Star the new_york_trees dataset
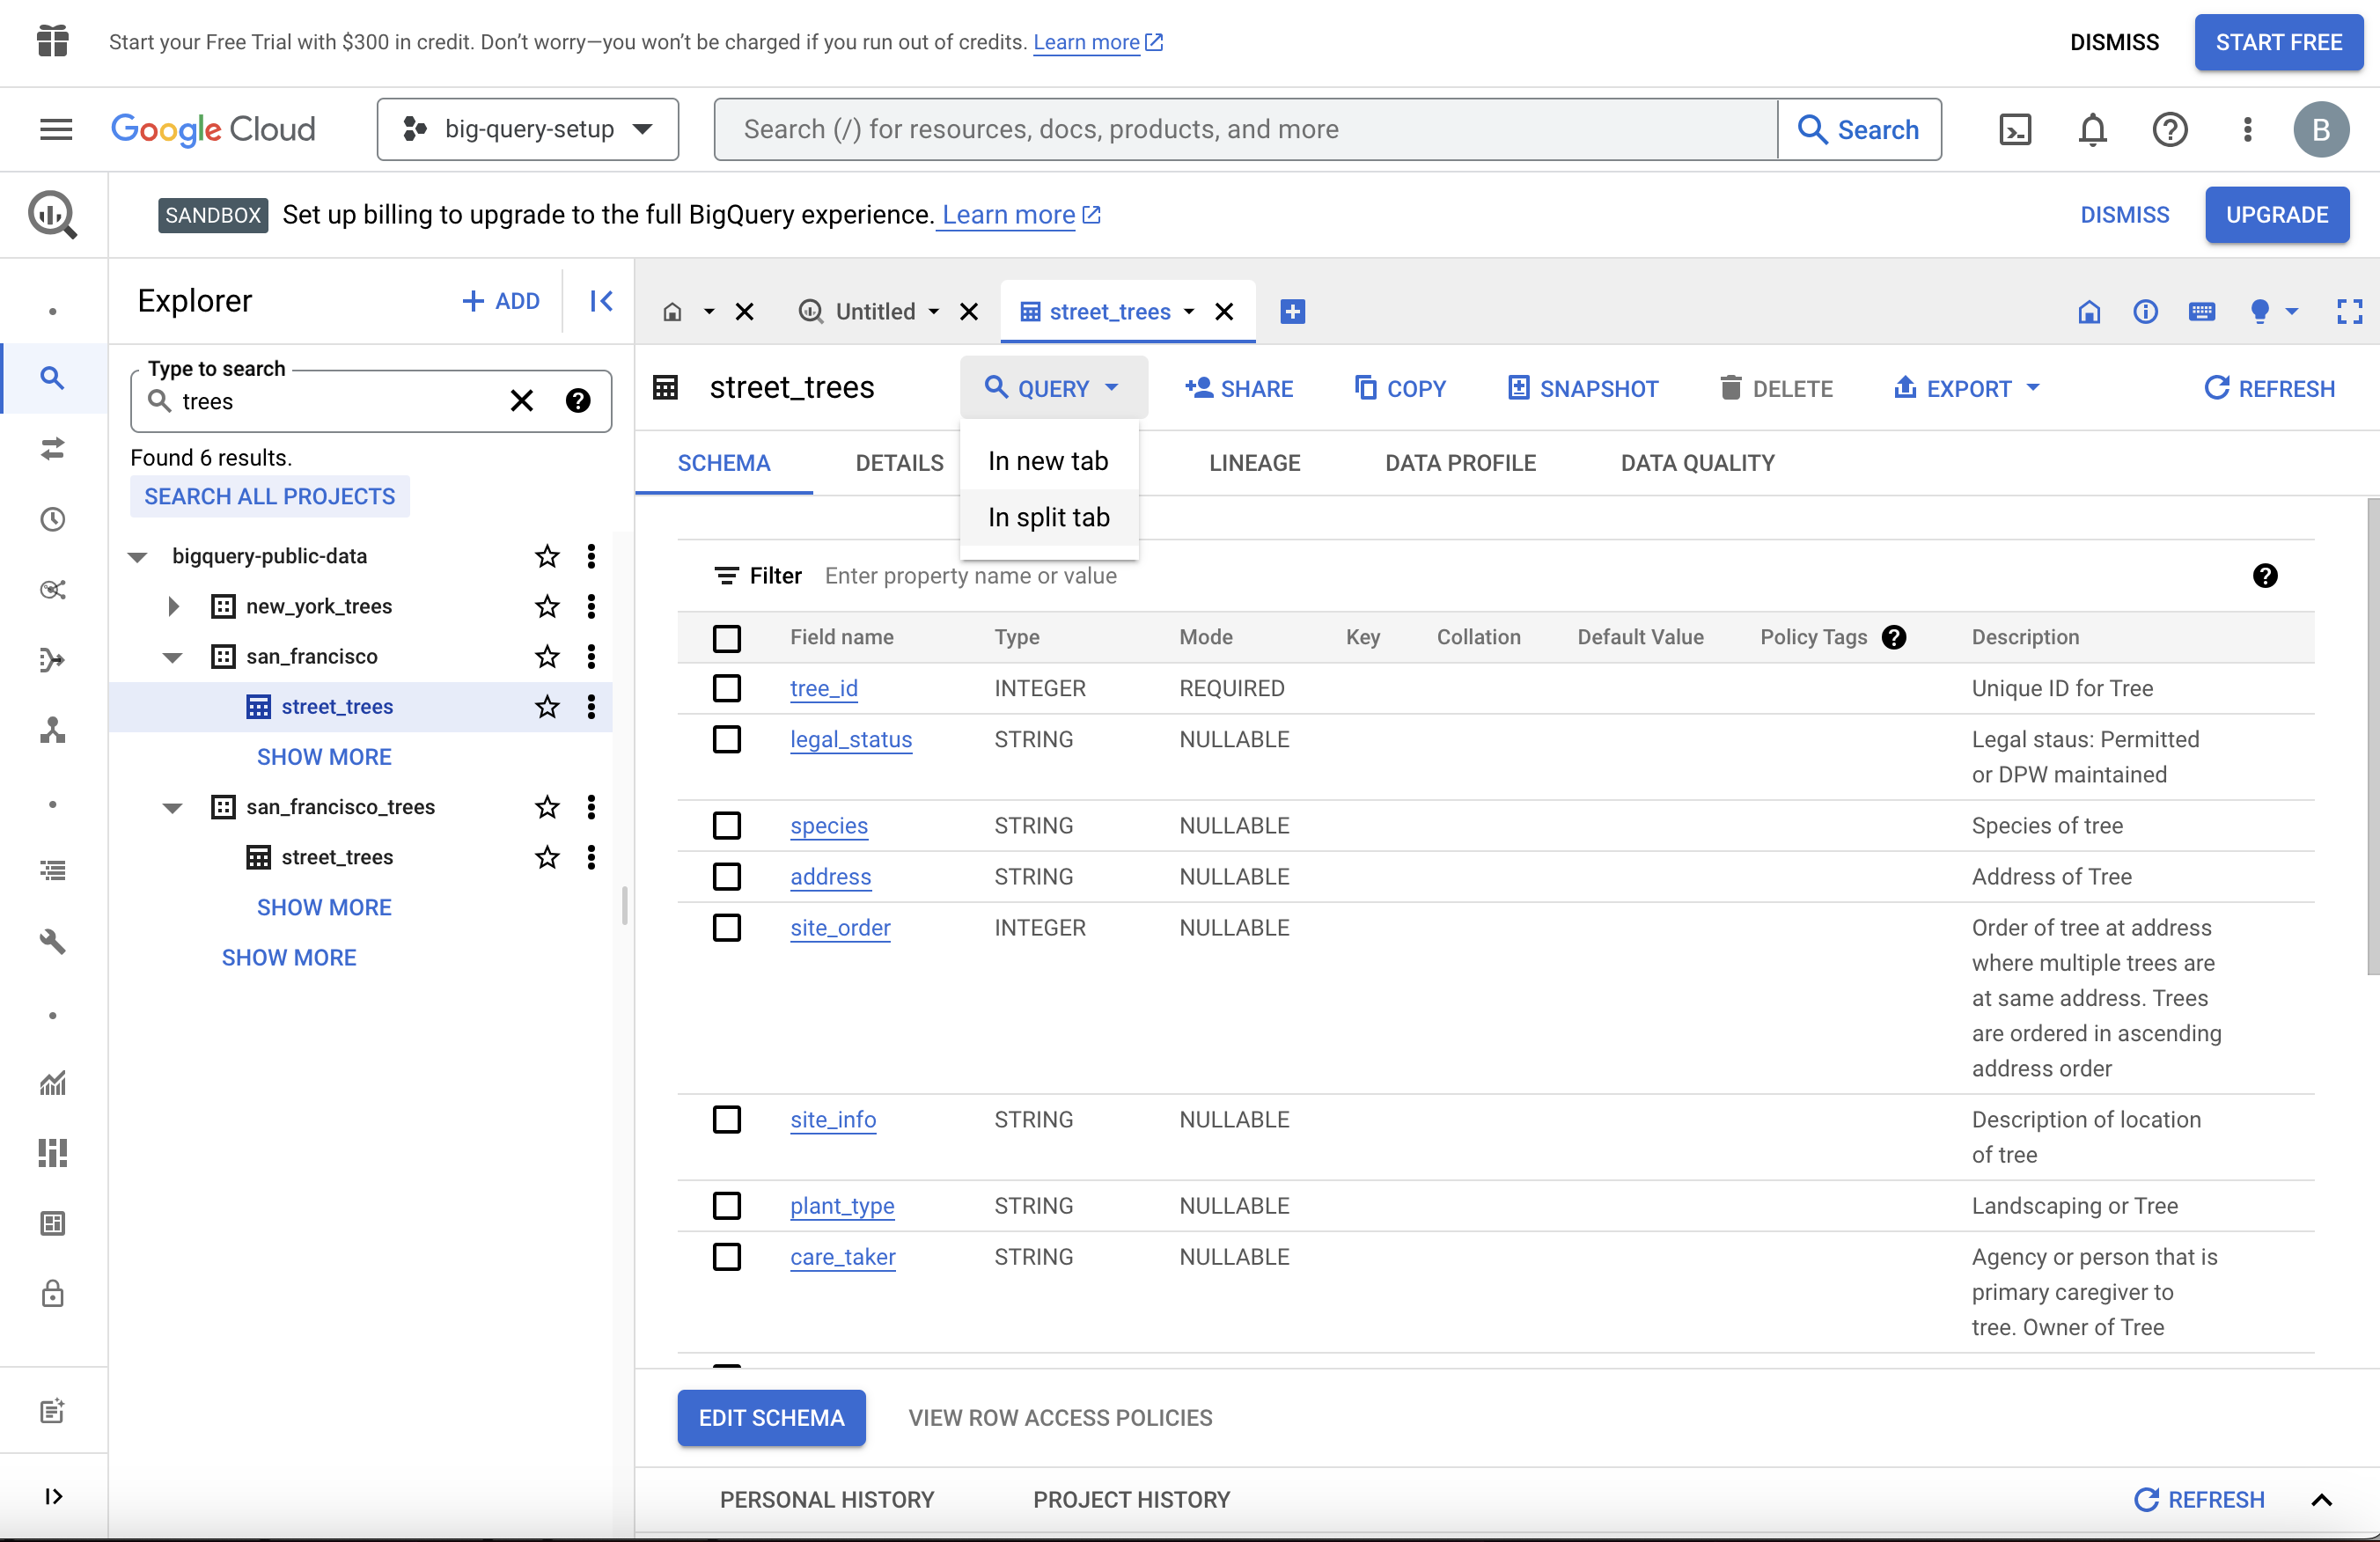The image size is (2380, 1542). point(547,606)
